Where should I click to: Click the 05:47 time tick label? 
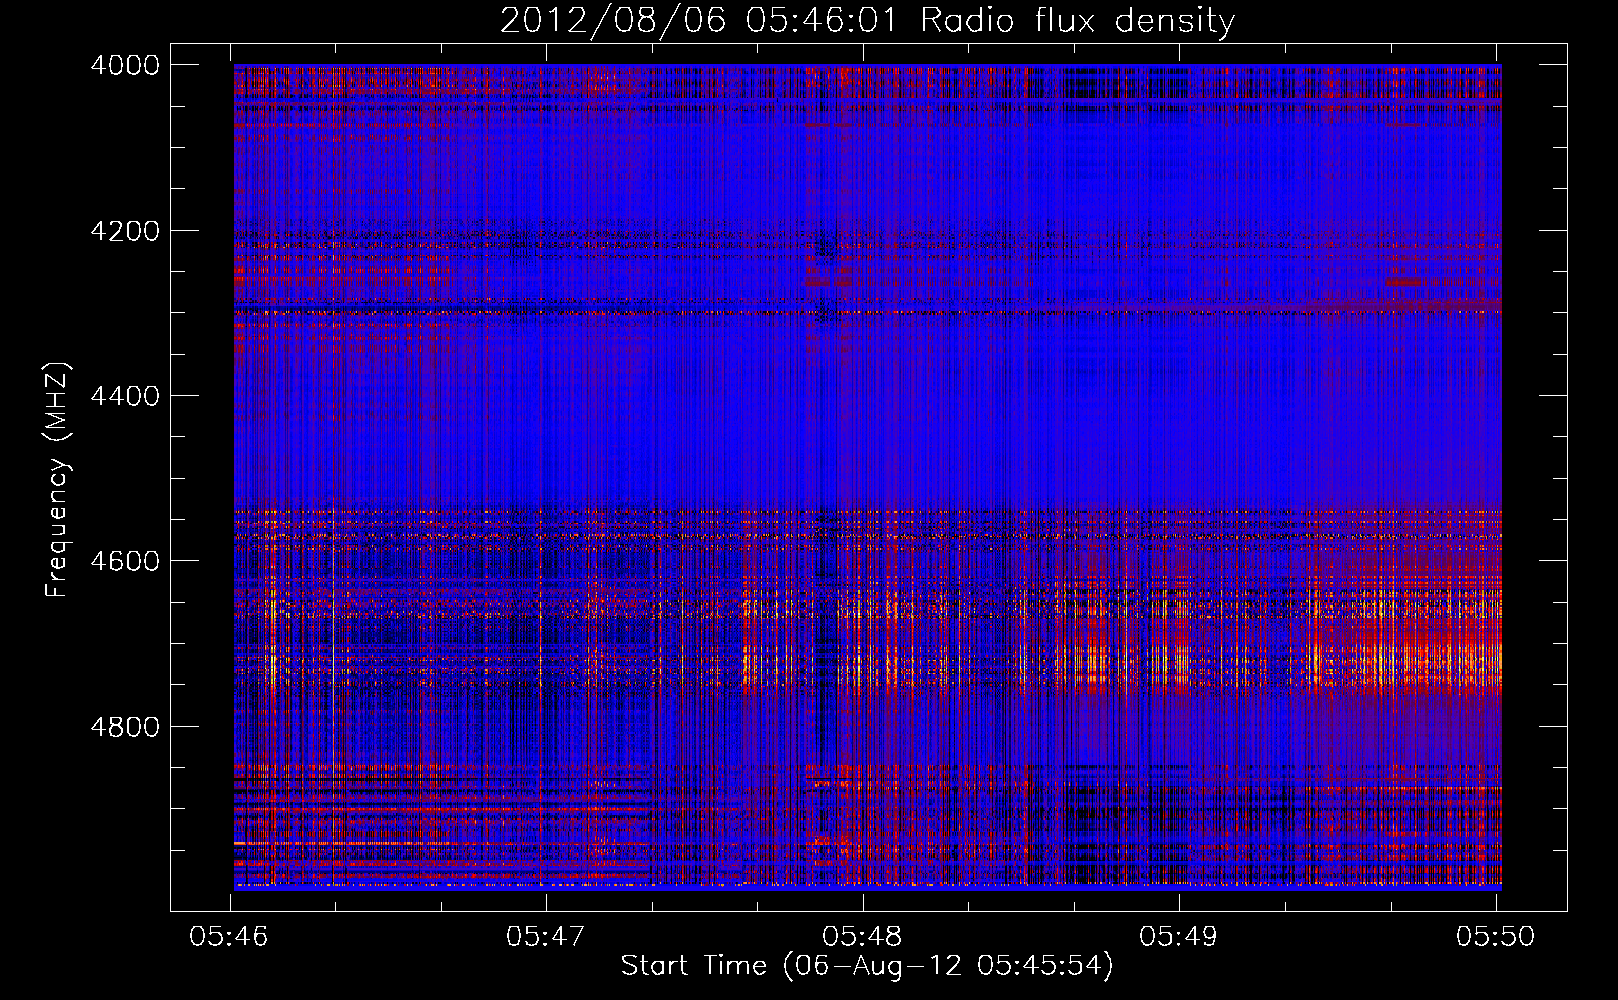point(546,936)
